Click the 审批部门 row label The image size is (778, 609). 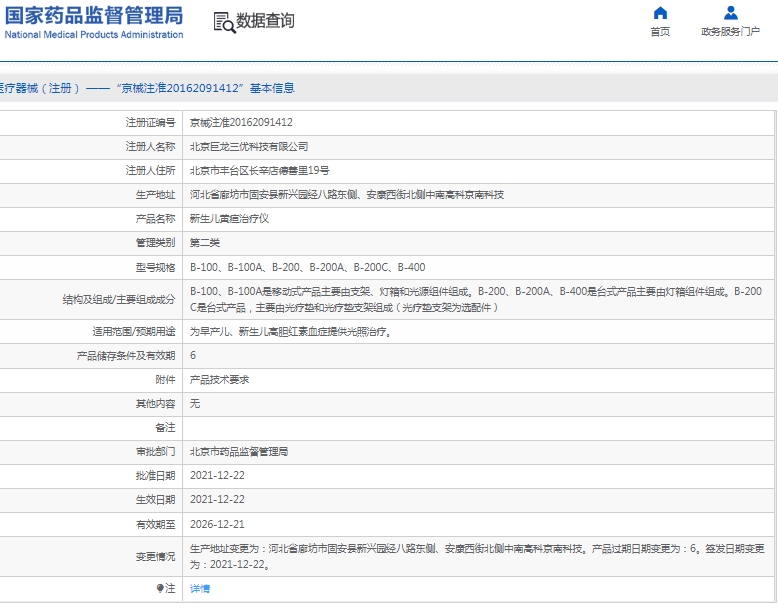click(x=155, y=452)
